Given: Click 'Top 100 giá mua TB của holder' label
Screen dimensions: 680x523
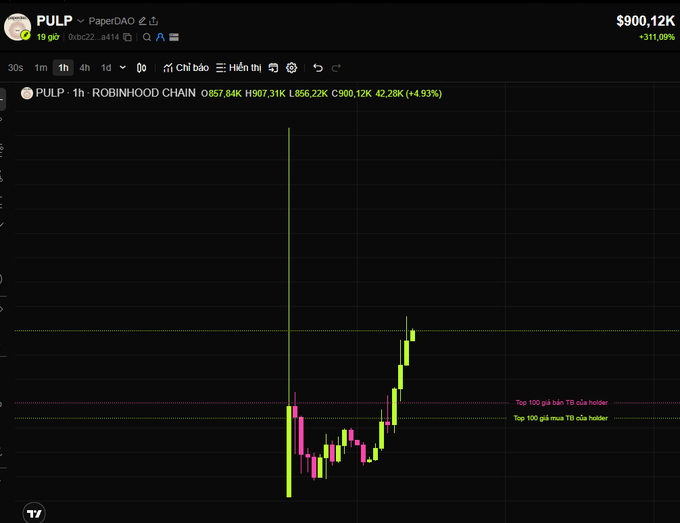Looking at the screenshot, I should (x=561, y=418).
